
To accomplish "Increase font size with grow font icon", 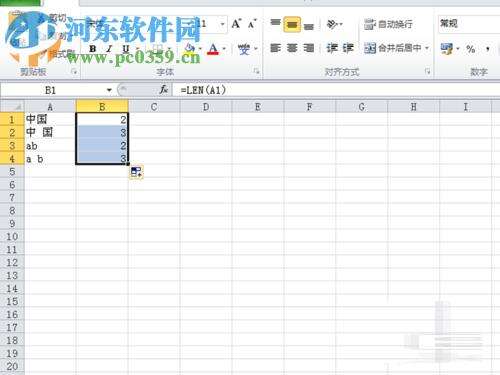I will (x=236, y=24).
